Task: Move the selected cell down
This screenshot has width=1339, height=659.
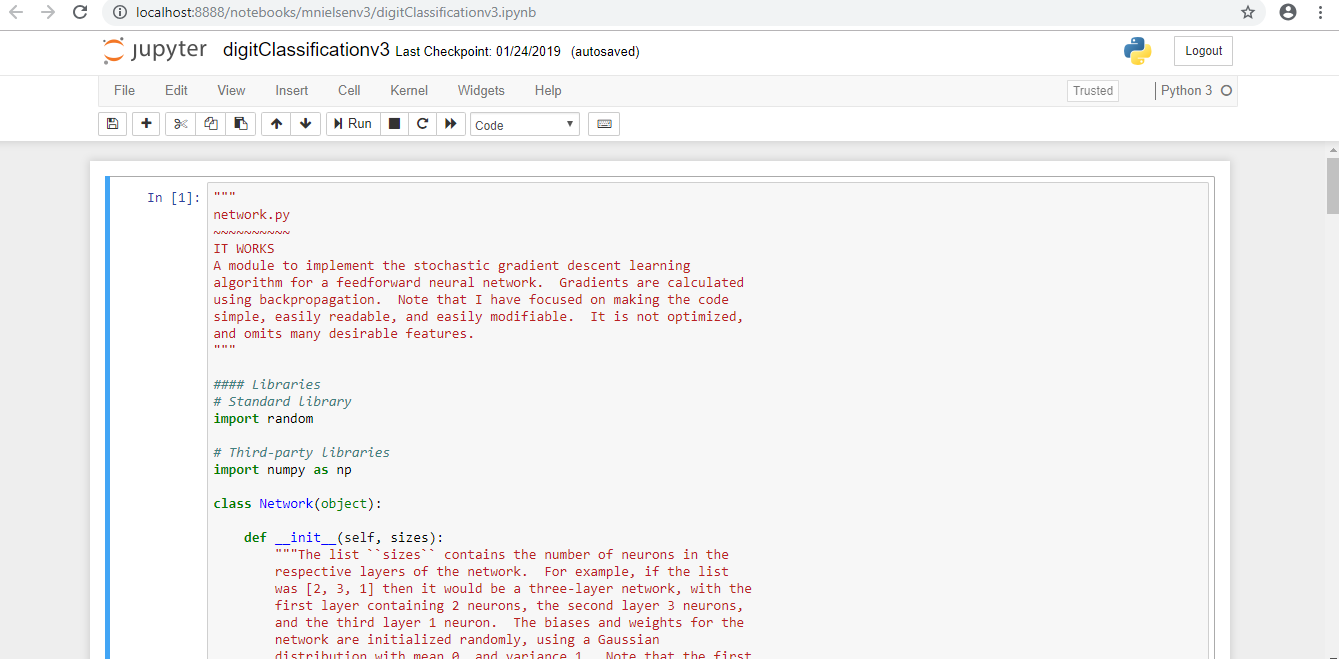Action: [305, 123]
